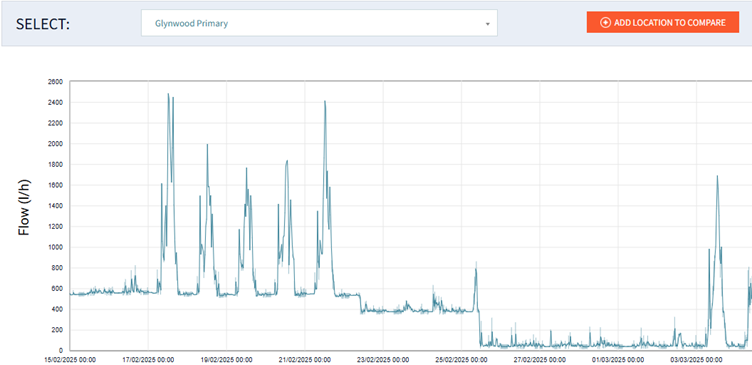The width and height of the screenshot is (752, 365).
Task: Click the 27/02/2025 00:00 date label
Action: pos(540,359)
